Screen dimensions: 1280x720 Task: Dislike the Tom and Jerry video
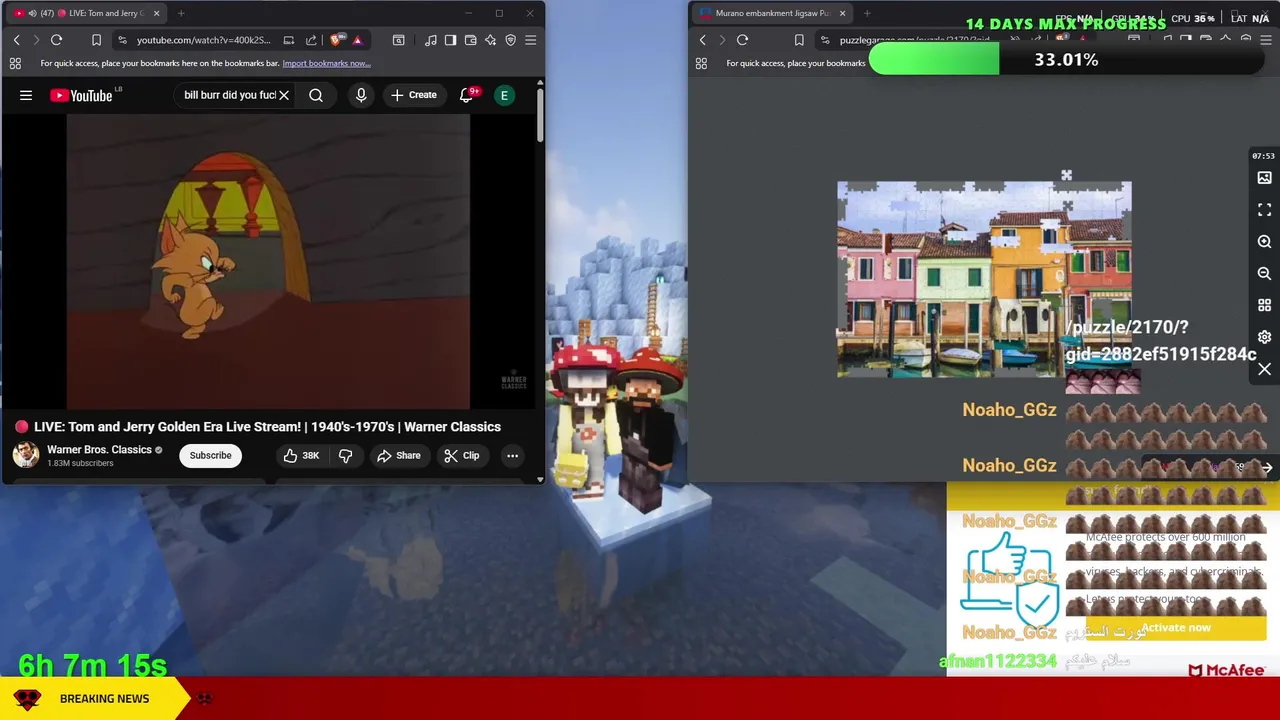(x=345, y=455)
